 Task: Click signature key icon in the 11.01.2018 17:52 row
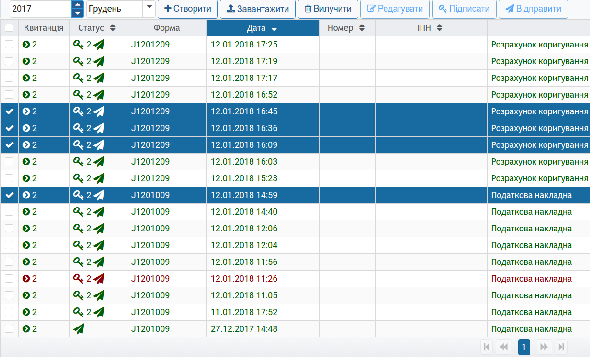click(78, 312)
